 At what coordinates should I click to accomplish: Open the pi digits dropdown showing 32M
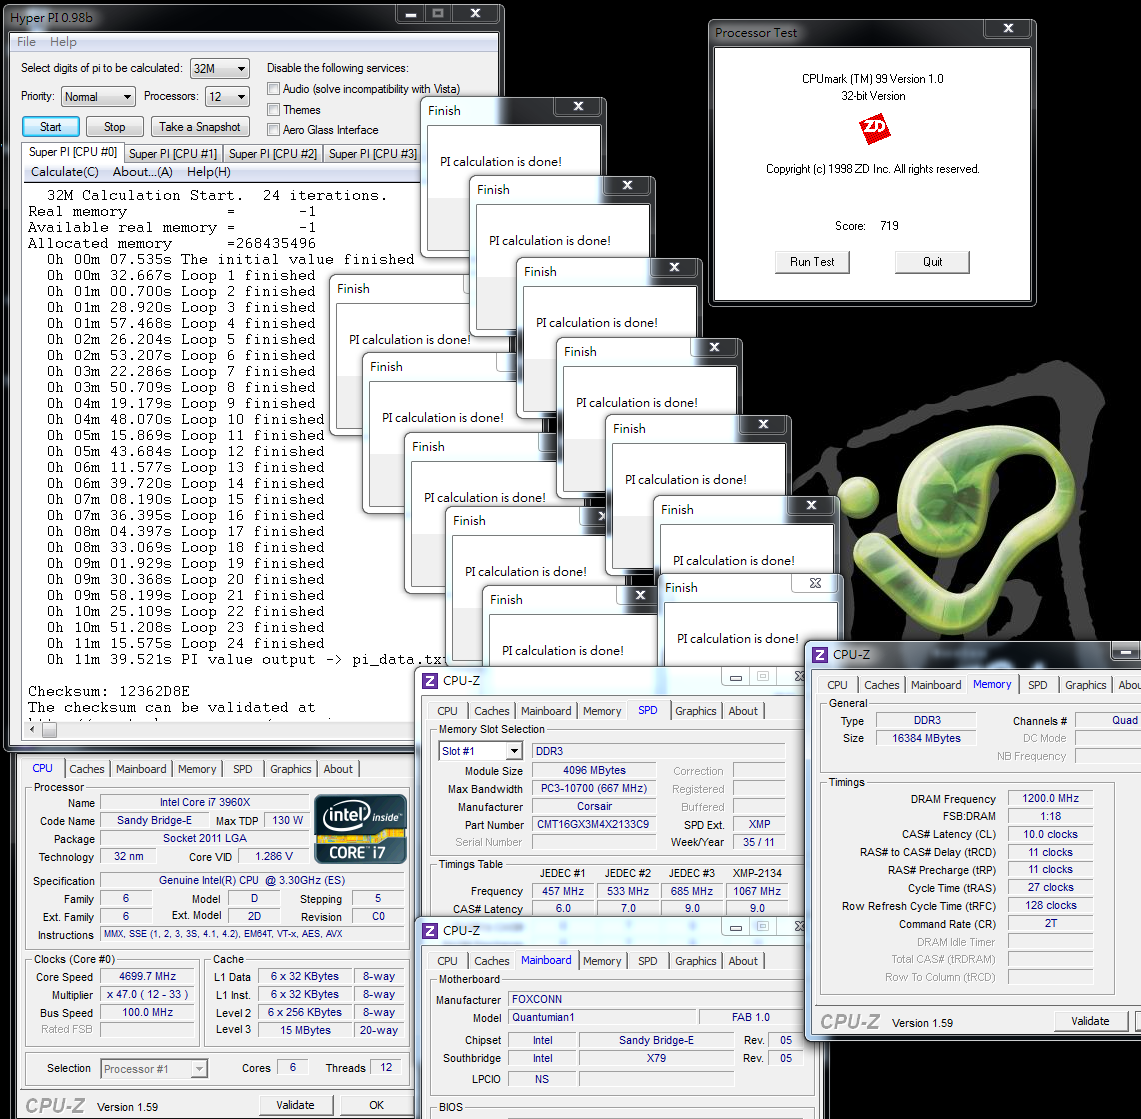point(220,68)
